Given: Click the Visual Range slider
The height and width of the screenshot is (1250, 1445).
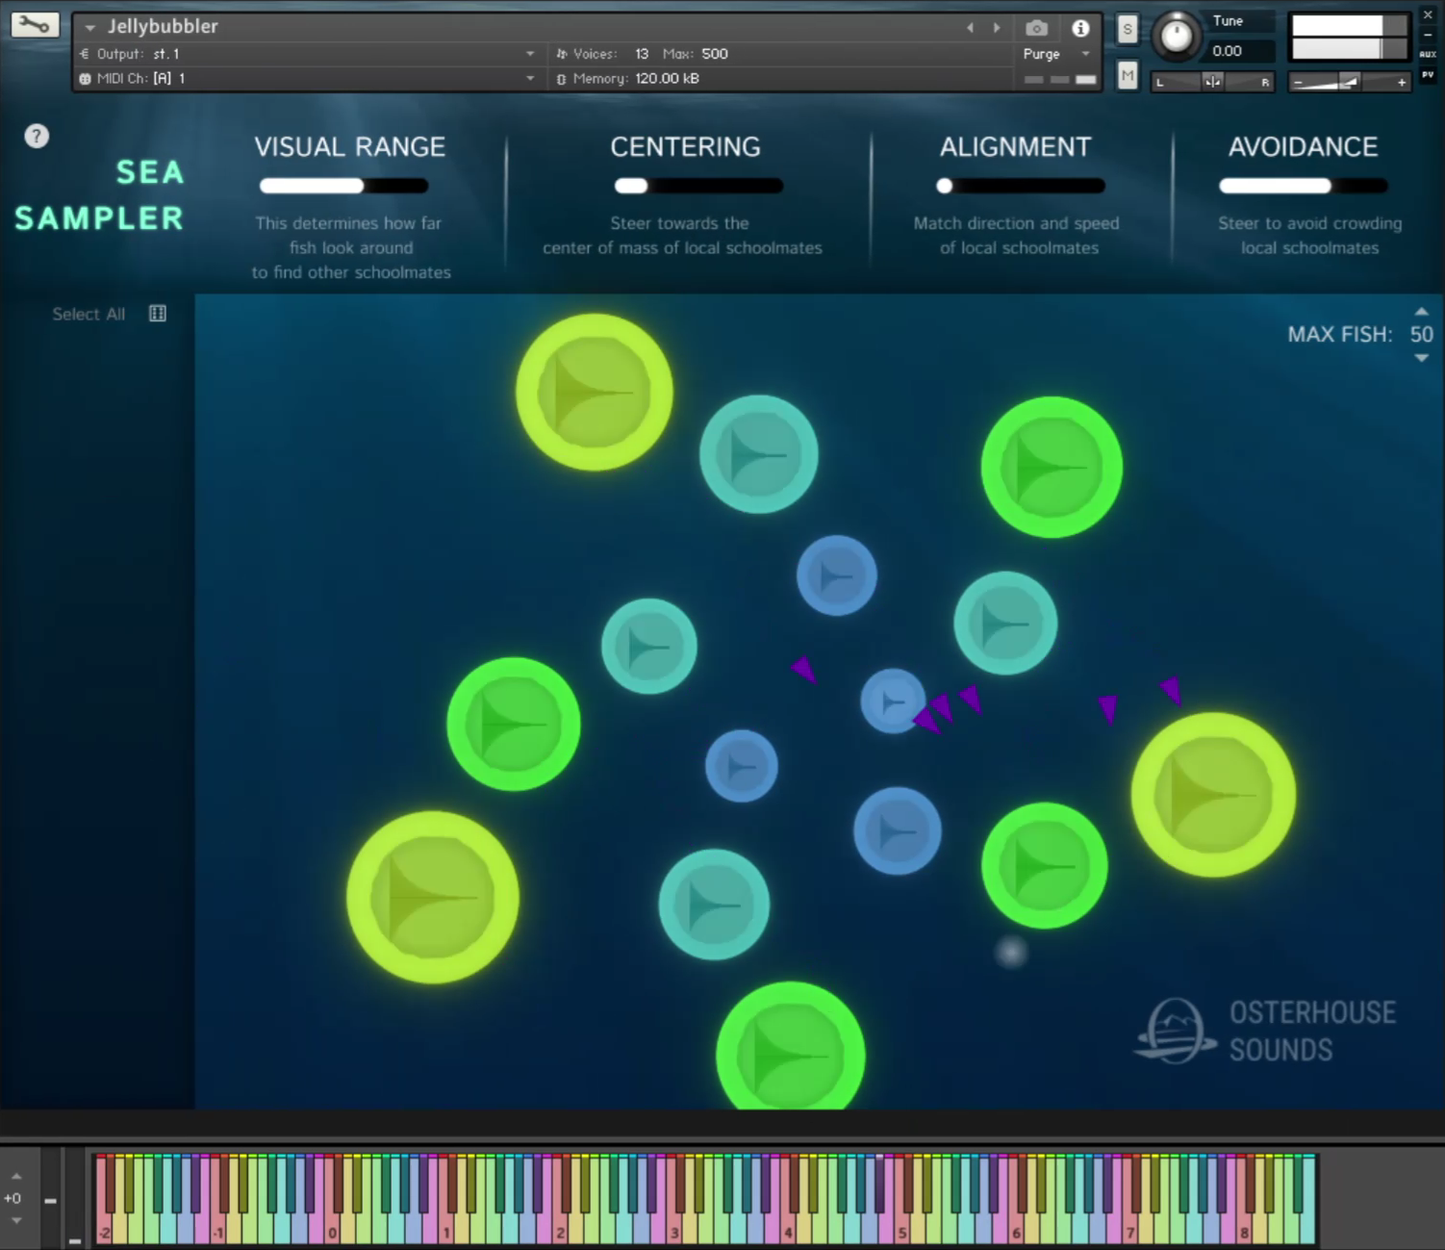Looking at the screenshot, I should [343, 186].
